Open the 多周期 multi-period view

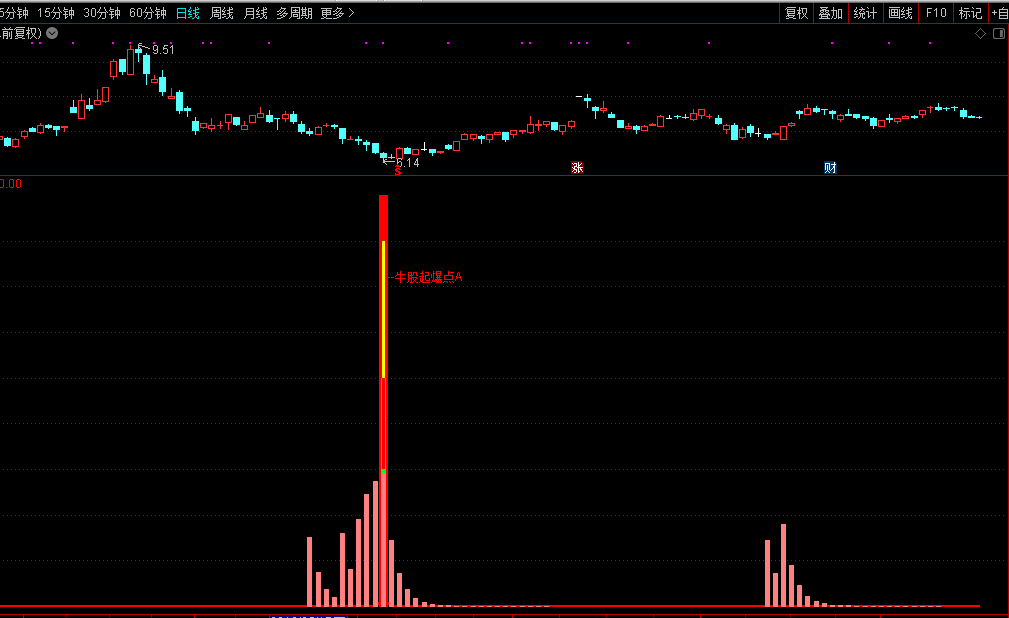click(x=294, y=13)
